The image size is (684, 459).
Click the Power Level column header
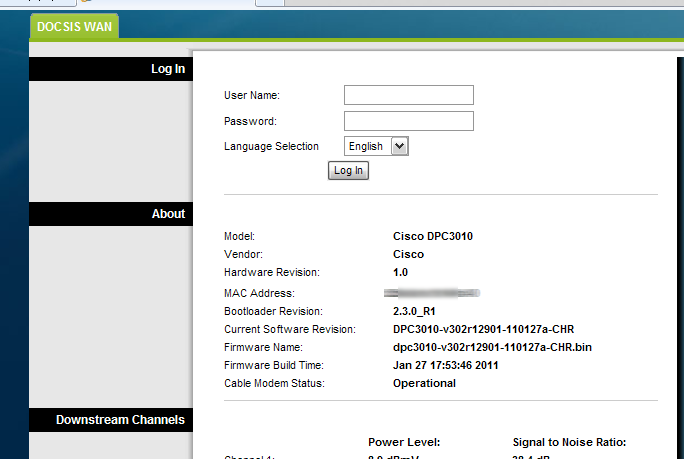coord(404,442)
